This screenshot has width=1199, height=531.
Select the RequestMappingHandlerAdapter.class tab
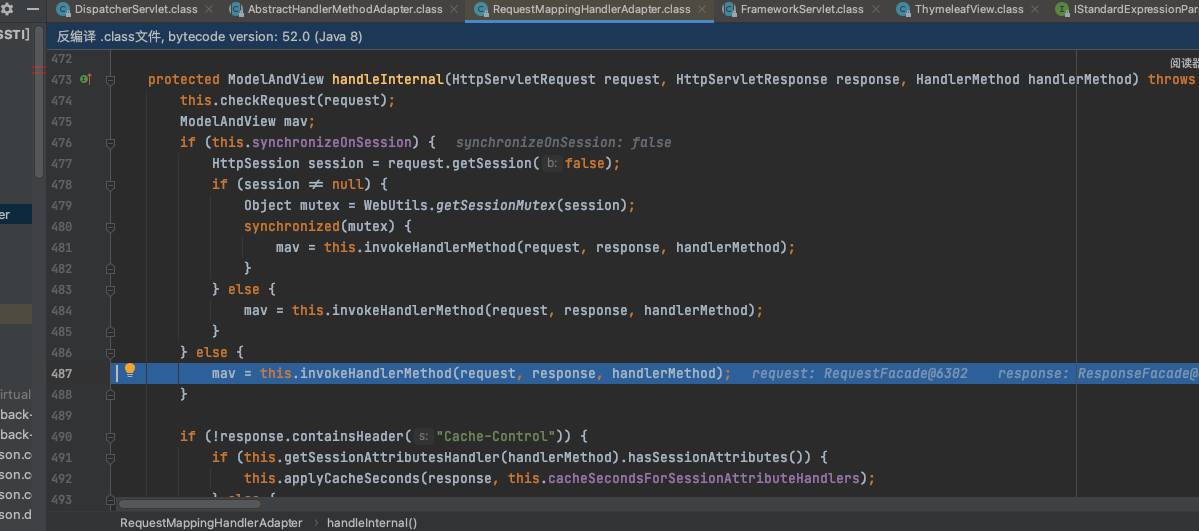point(591,10)
